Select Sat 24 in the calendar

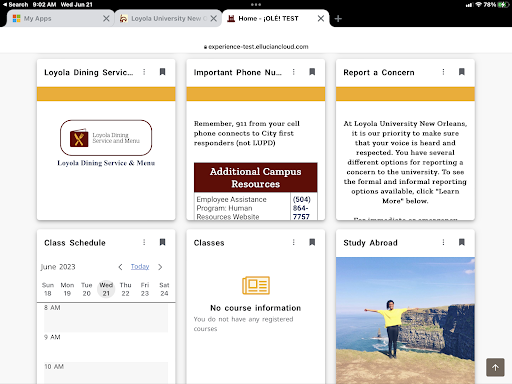coord(164,289)
